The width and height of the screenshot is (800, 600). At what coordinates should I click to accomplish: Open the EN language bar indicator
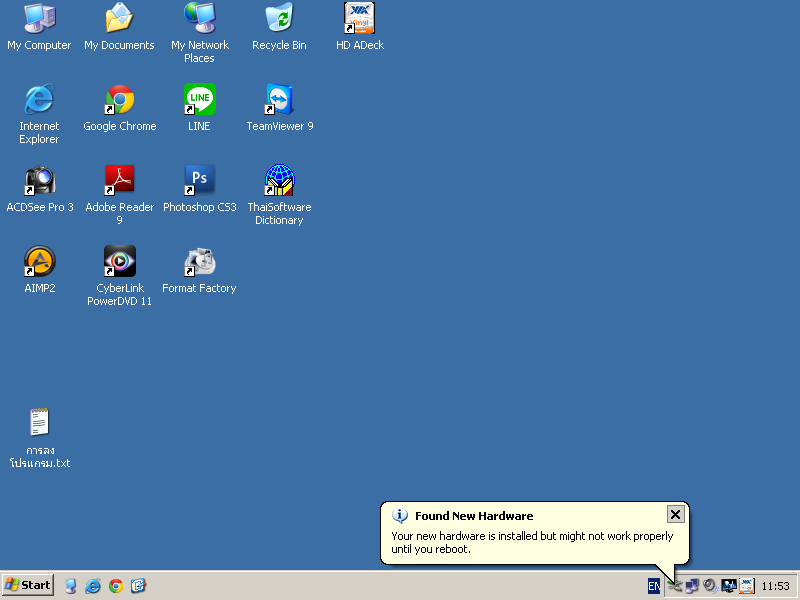pos(654,586)
